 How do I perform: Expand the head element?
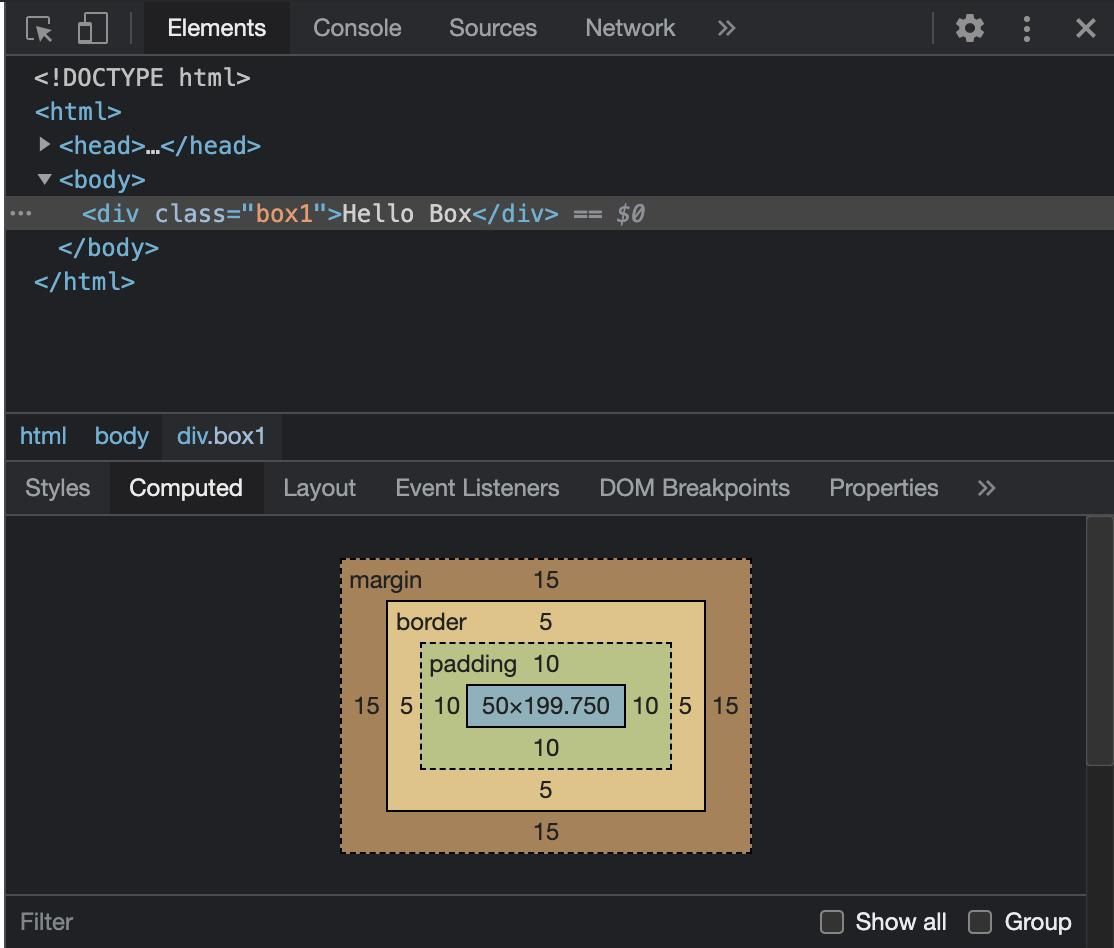tap(44, 145)
